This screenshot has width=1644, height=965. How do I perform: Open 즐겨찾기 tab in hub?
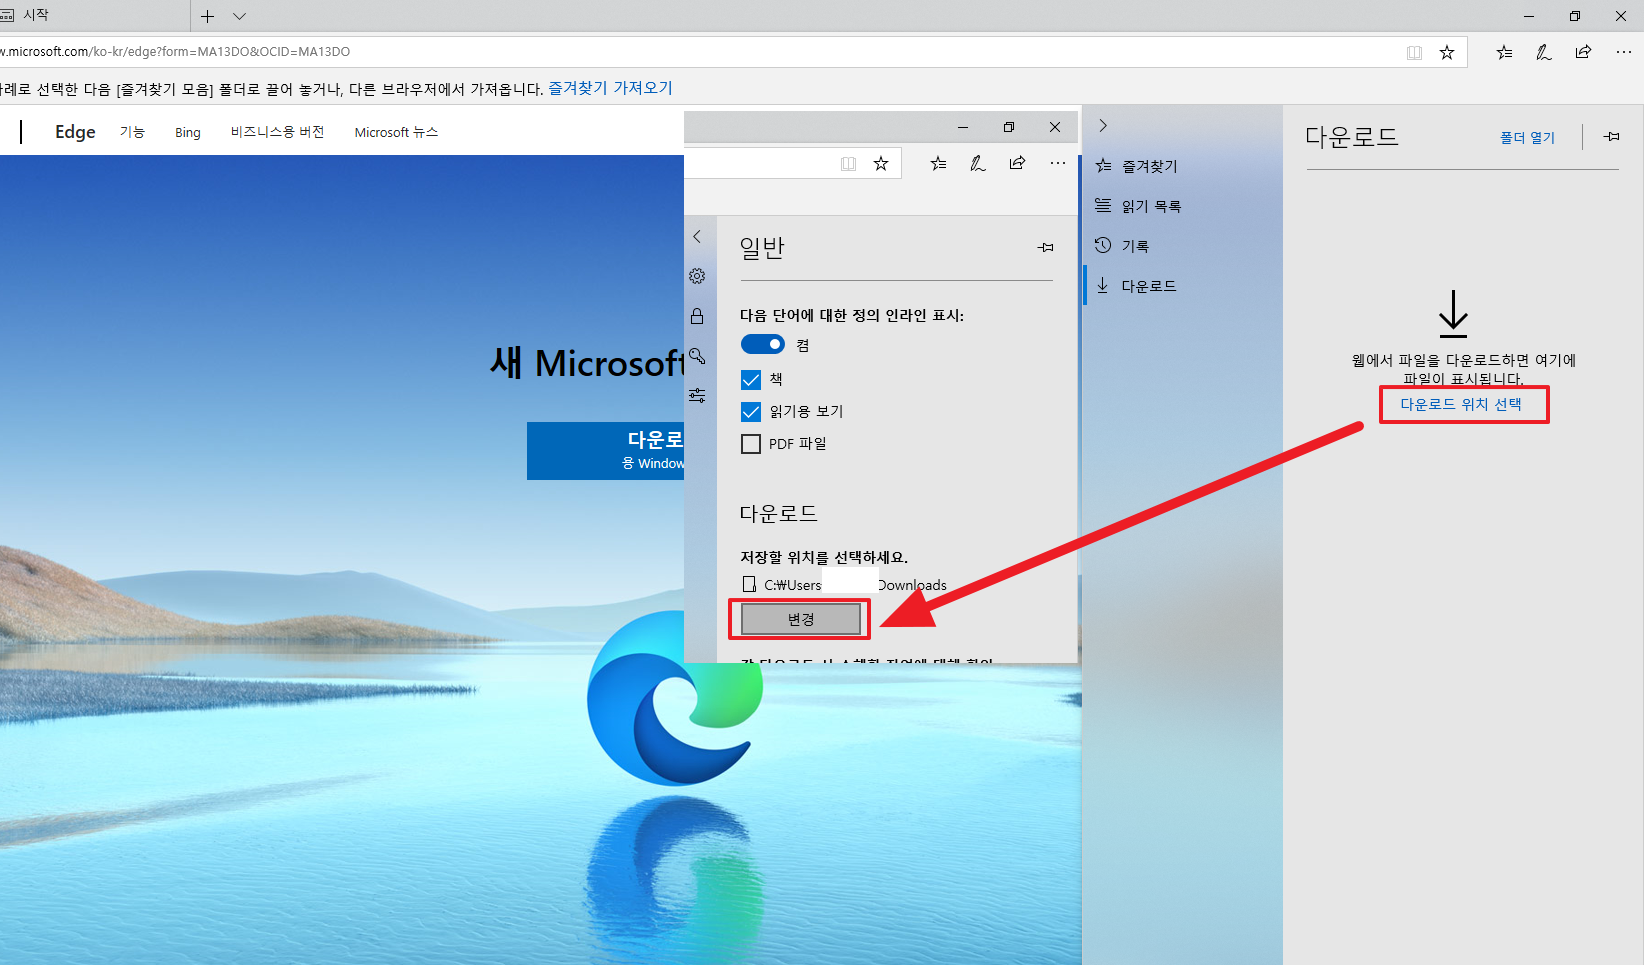[1183, 166]
